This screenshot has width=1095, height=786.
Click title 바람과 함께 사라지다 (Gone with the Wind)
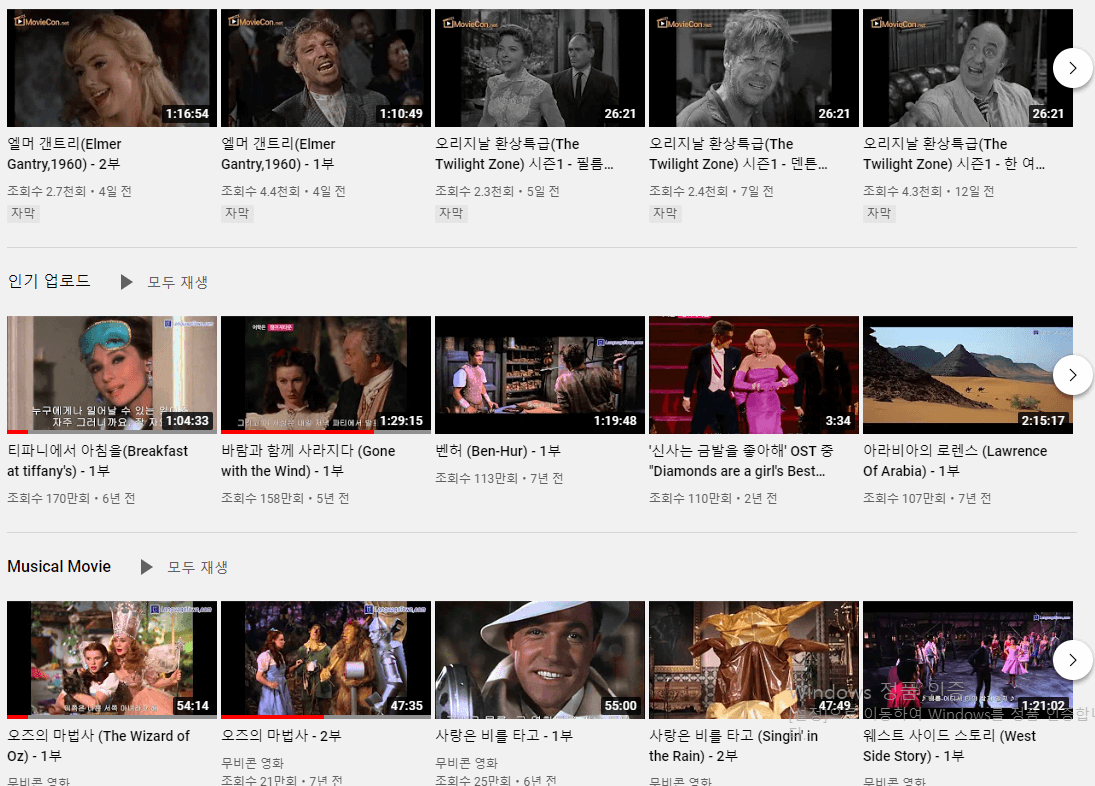pyautogui.click(x=308, y=461)
